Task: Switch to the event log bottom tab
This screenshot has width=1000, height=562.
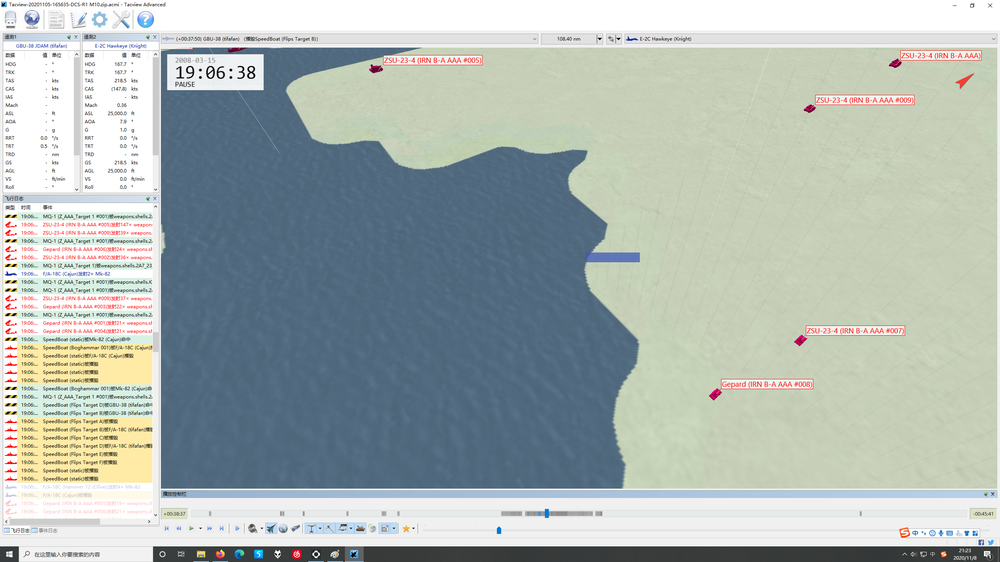Action: tap(45, 531)
